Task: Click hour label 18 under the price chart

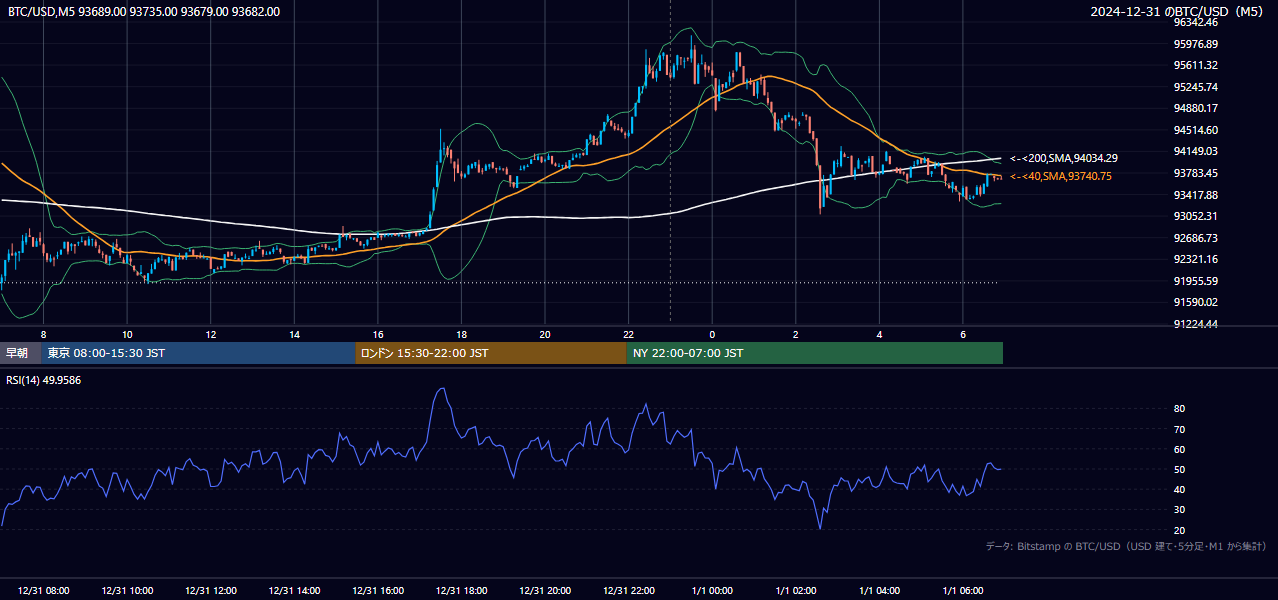Action: [462, 334]
